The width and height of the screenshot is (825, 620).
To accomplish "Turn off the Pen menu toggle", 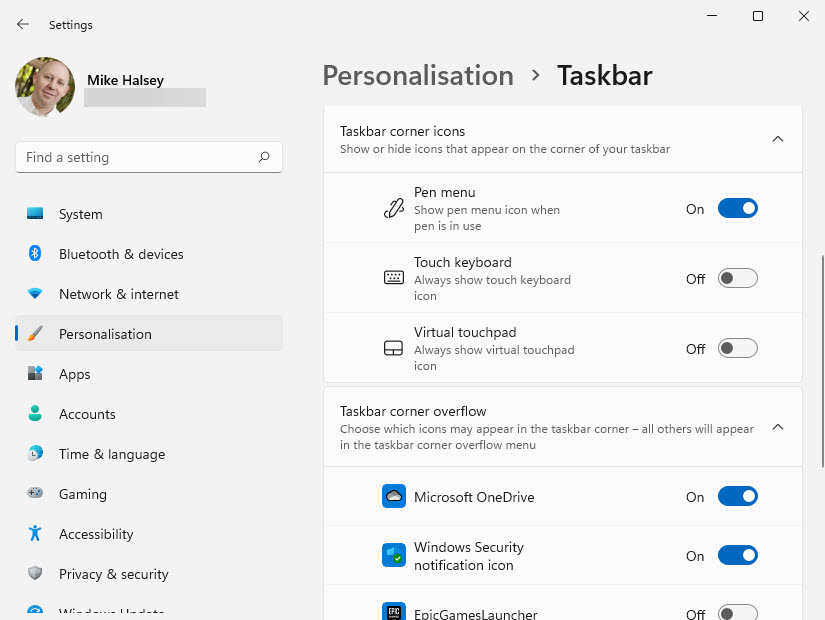I will 737,209.
